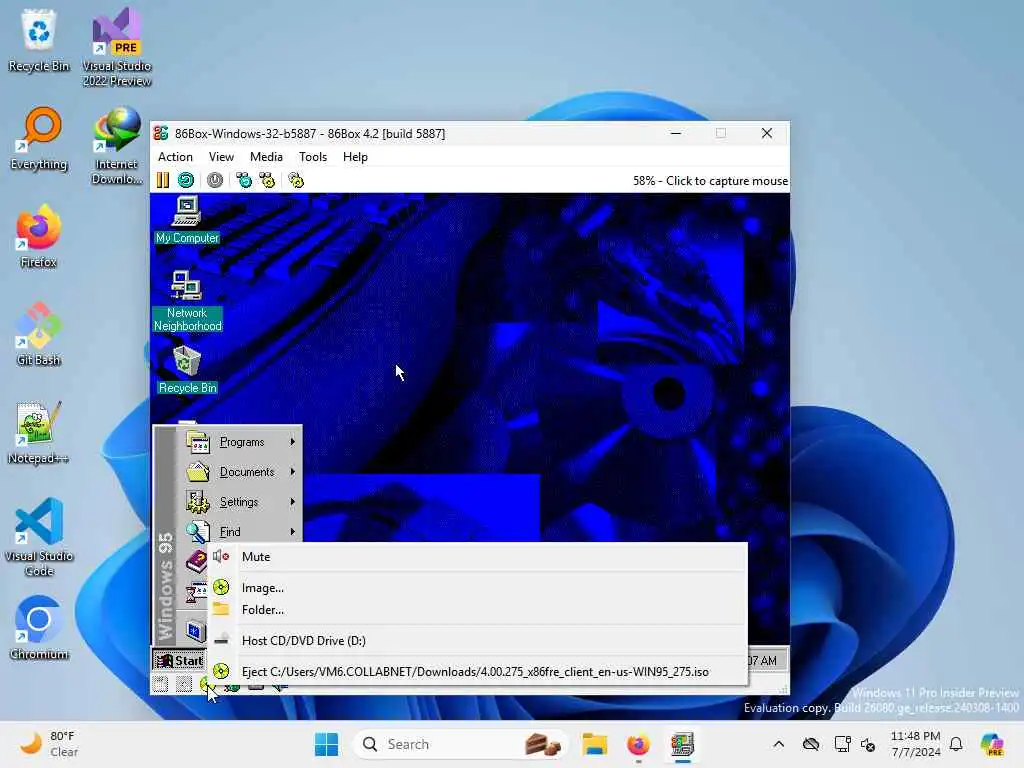Select the Firefox desktop shortcut
This screenshot has height=768, width=1024.
pos(39,236)
